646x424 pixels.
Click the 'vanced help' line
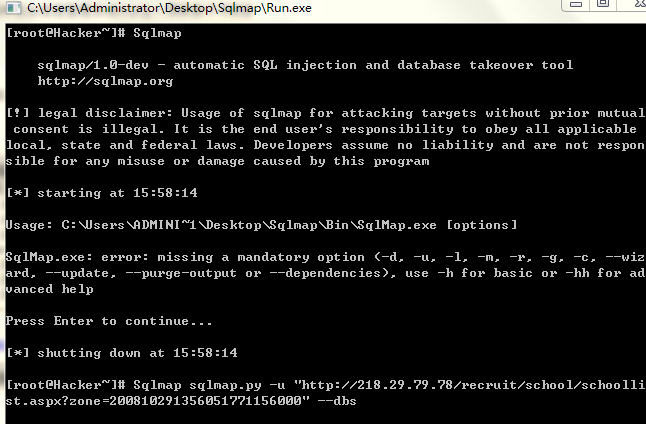tap(50, 289)
